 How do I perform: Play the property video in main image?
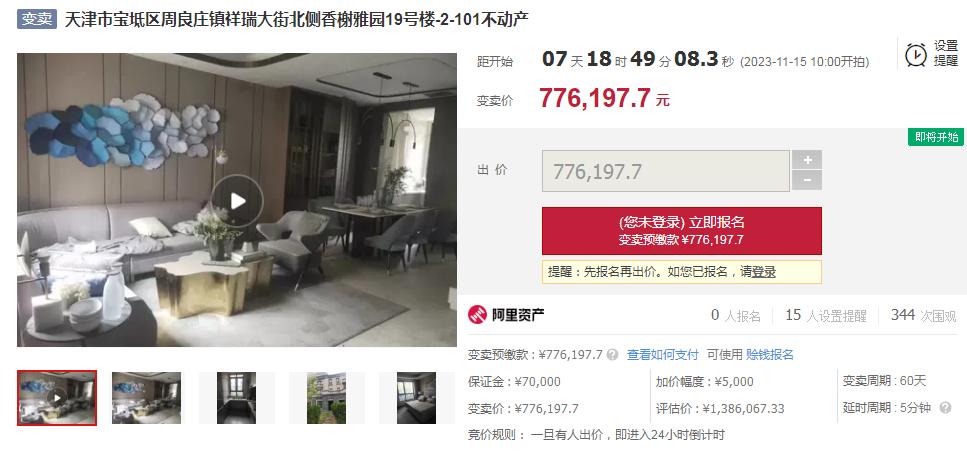237,200
